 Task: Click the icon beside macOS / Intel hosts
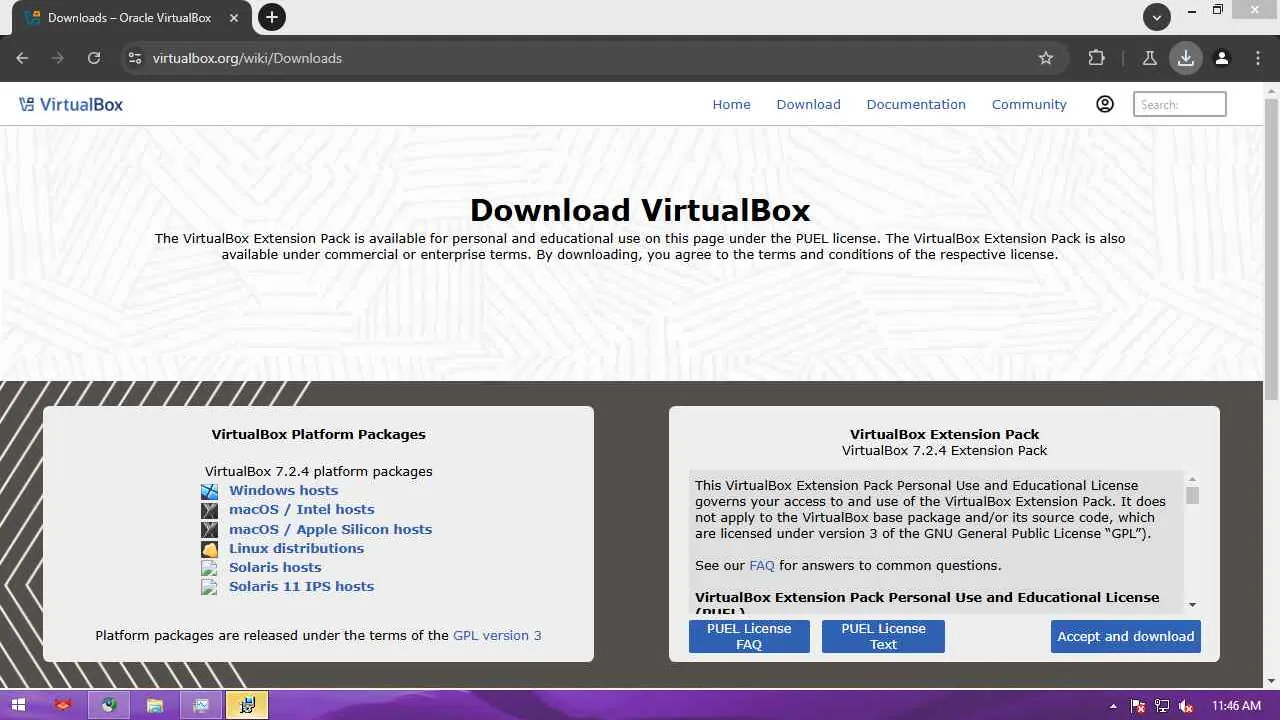pos(209,510)
